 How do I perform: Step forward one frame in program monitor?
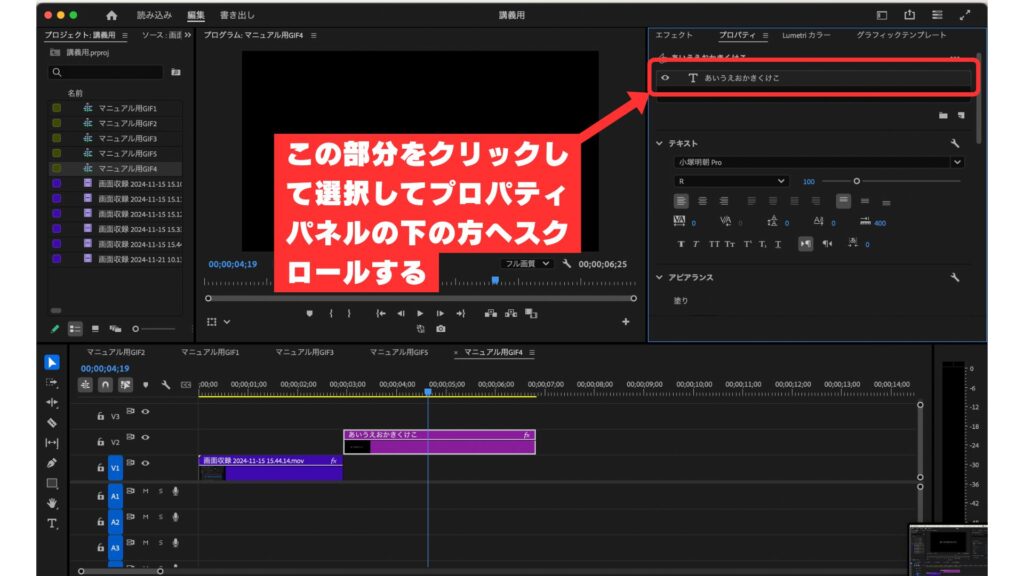[x=440, y=313]
